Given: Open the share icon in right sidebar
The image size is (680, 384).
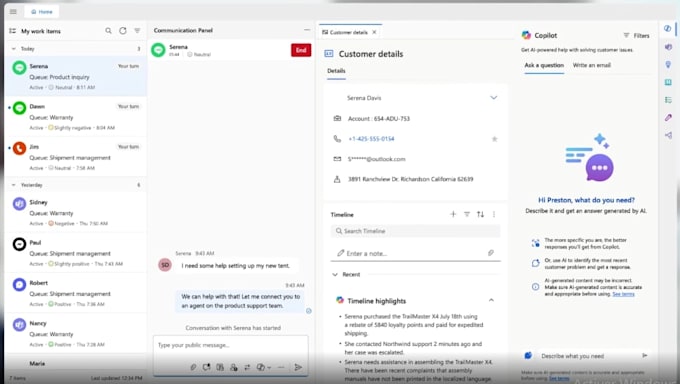Looking at the screenshot, I should click(x=668, y=135).
